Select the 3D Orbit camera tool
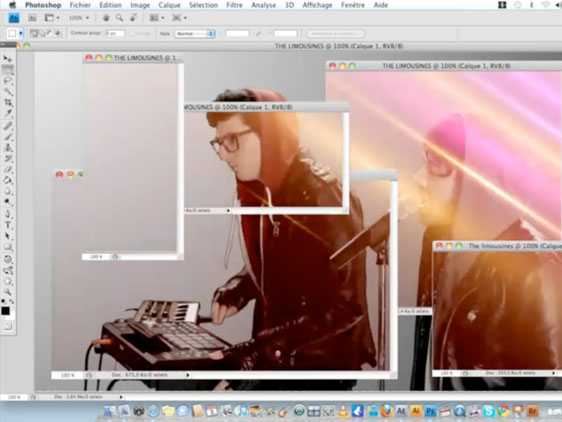Viewport: 562px width, 422px height. 7,270
